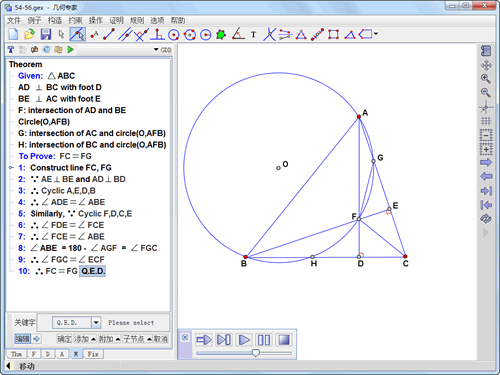Click the snap-to-point crosshair icon

click(x=486, y=107)
